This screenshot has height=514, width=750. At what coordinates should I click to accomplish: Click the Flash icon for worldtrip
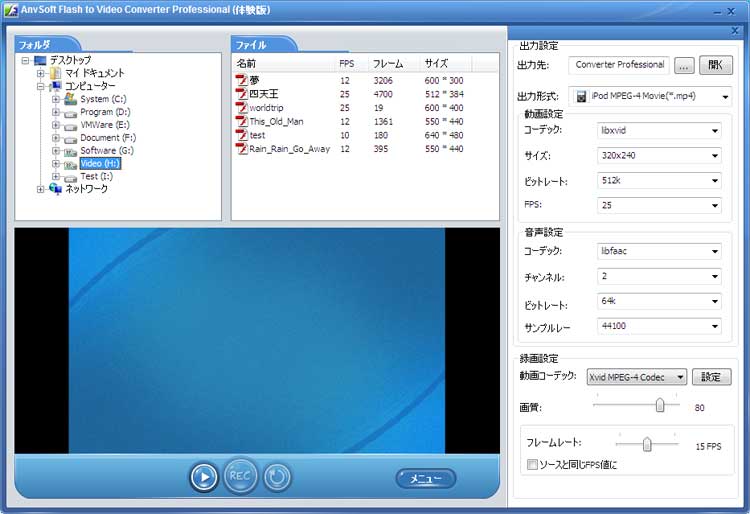tap(242, 108)
